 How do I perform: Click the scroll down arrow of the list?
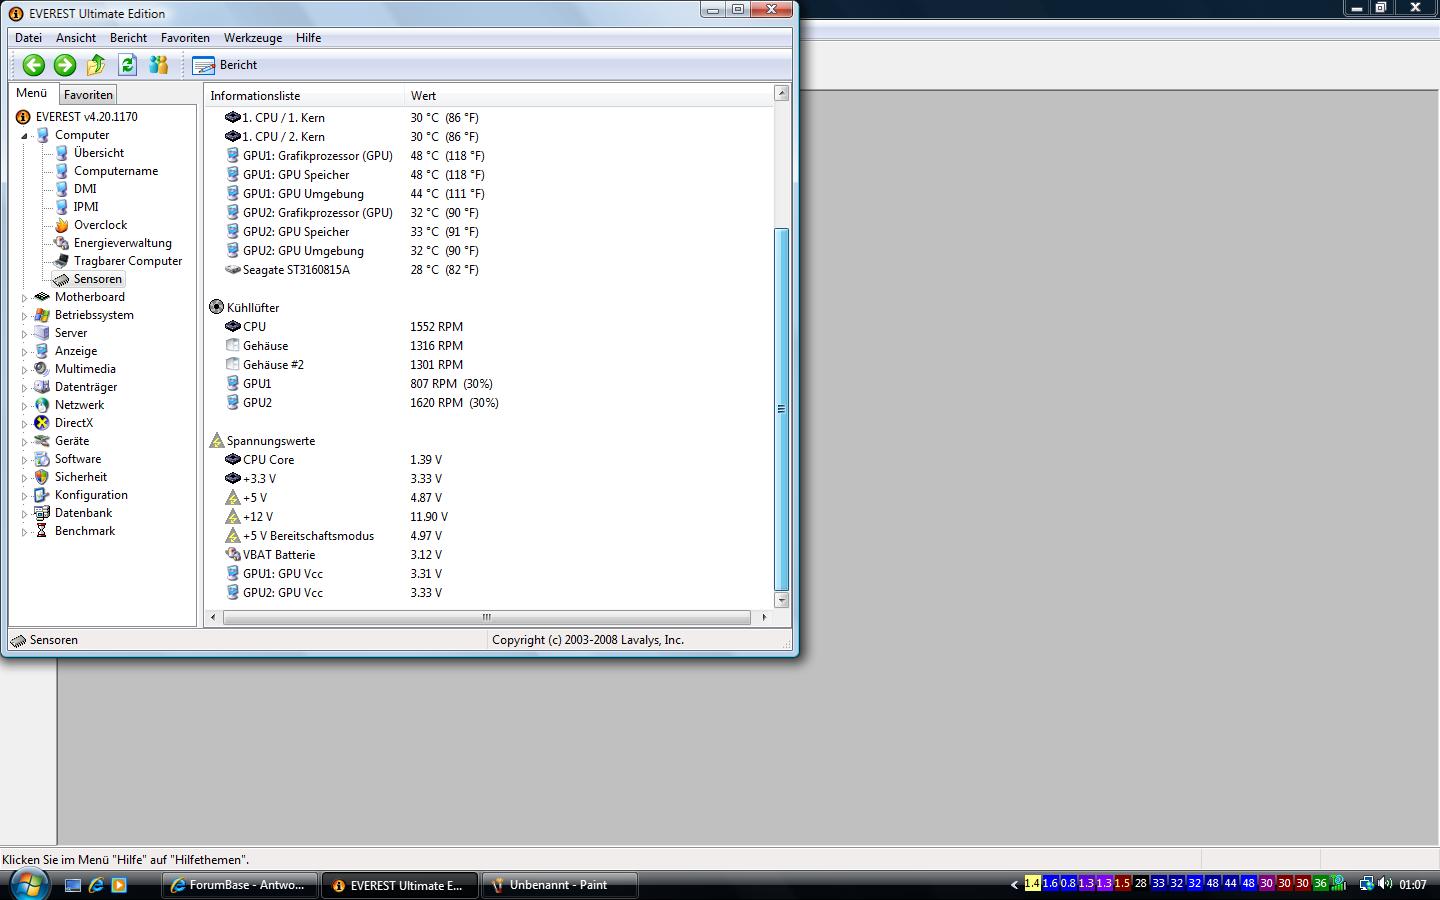(782, 601)
